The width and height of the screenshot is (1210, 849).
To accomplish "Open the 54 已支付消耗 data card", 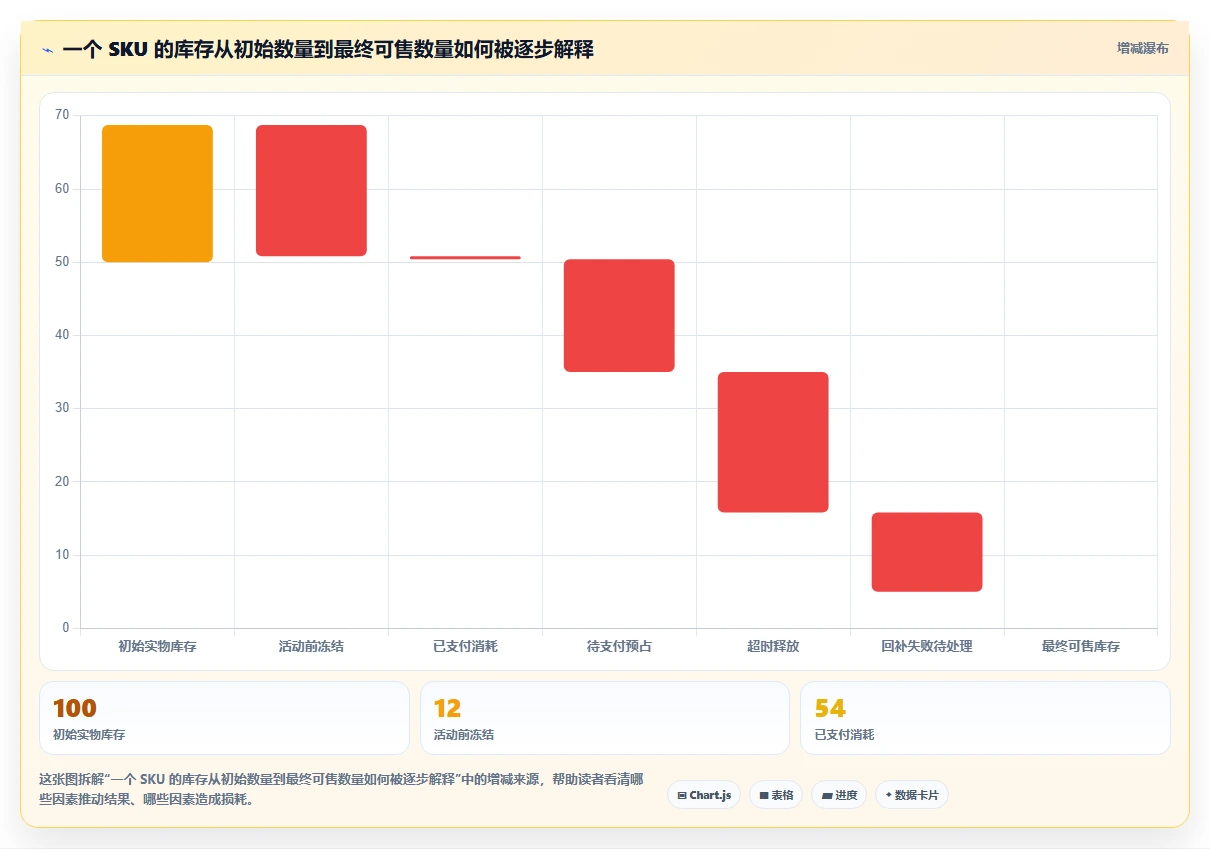I will coord(985,718).
